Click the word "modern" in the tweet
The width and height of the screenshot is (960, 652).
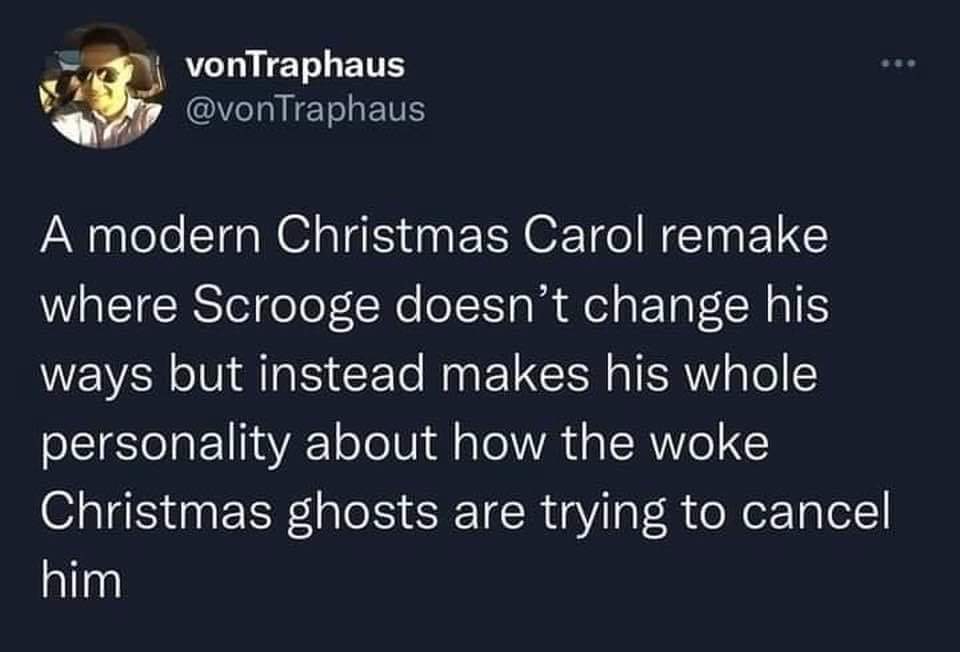[171, 241]
